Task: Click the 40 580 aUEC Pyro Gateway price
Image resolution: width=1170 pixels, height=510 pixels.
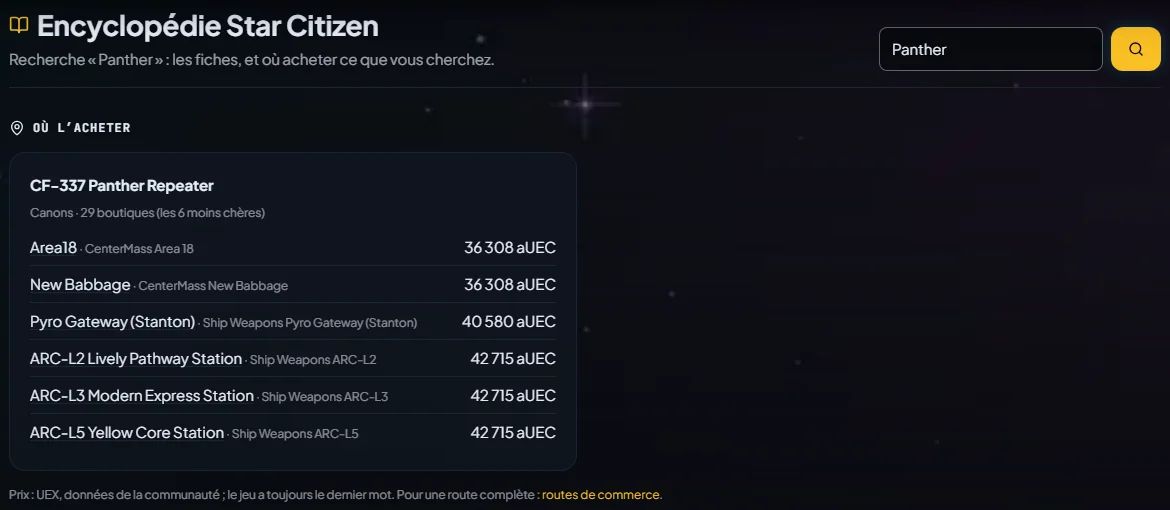Action: tap(509, 322)
